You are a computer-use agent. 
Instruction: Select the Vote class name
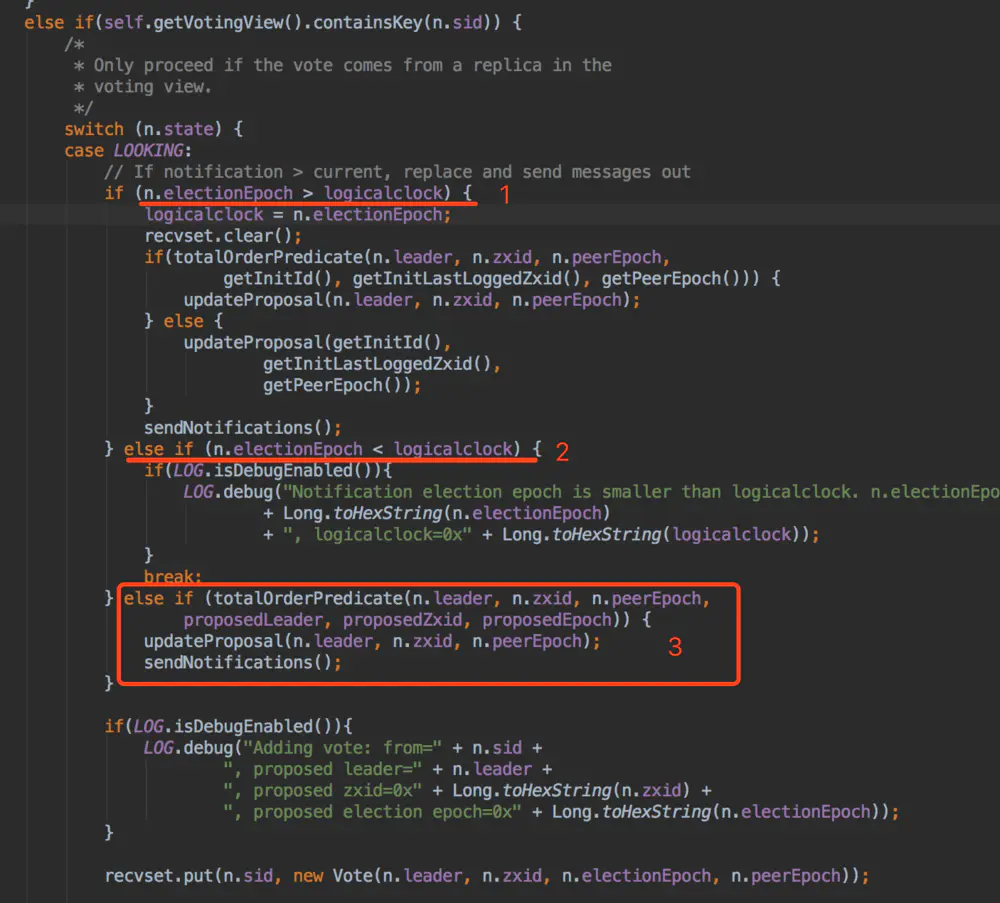click(x=352, y=876)
